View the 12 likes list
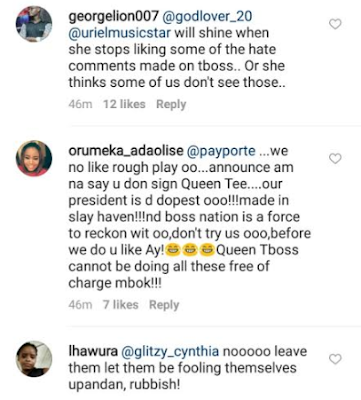The image size is (361, 400). (124, 104)
